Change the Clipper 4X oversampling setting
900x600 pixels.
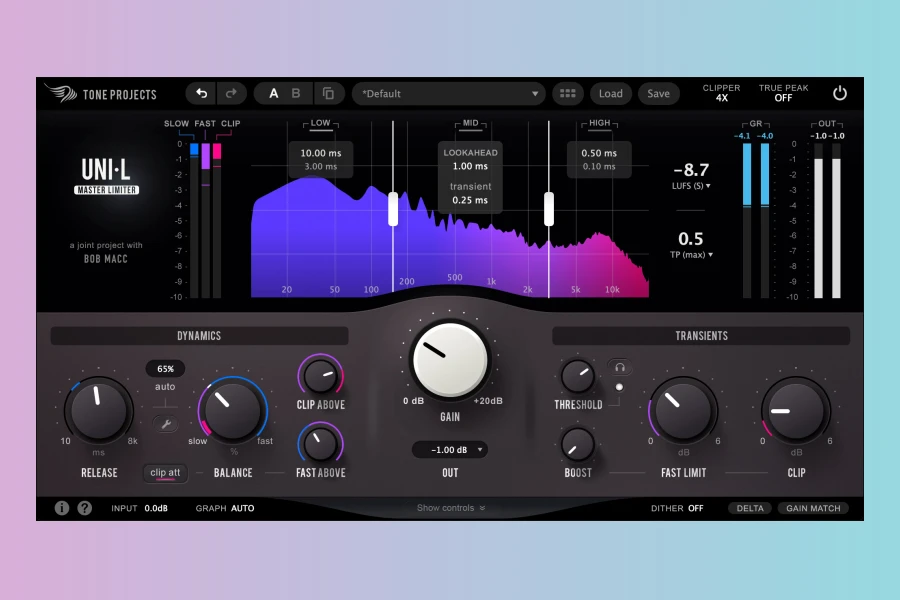coord(721,93)
